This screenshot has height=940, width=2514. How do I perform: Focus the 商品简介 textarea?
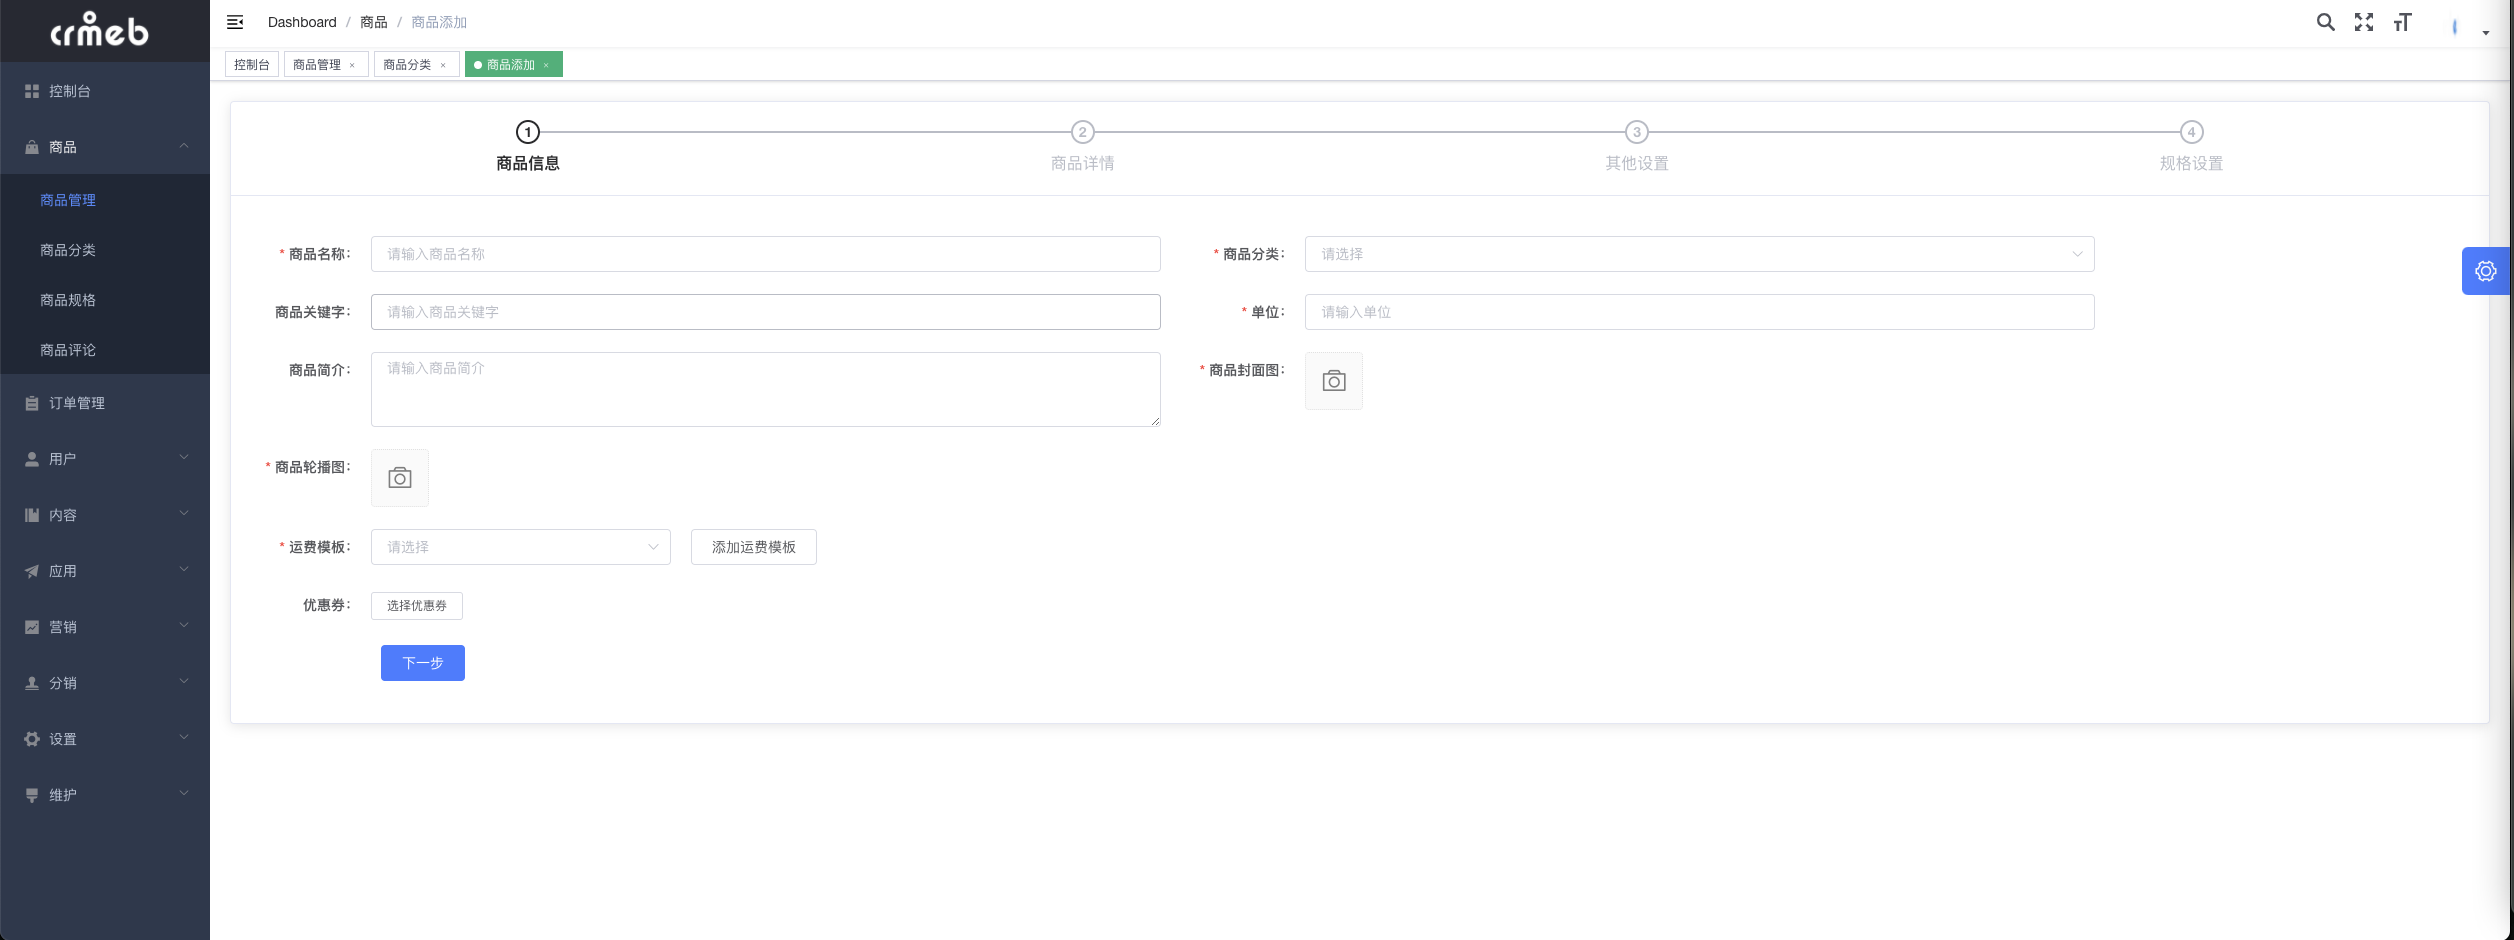pos(766,389)
